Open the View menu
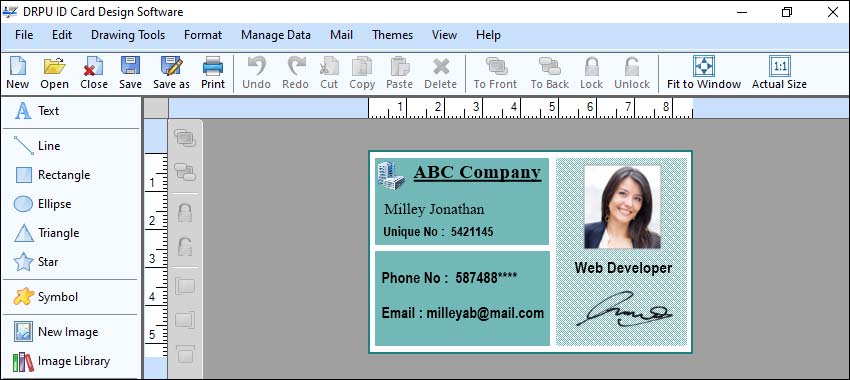This screenshot has width=850, height=380. pyautogui.click(x=444, y=35)
